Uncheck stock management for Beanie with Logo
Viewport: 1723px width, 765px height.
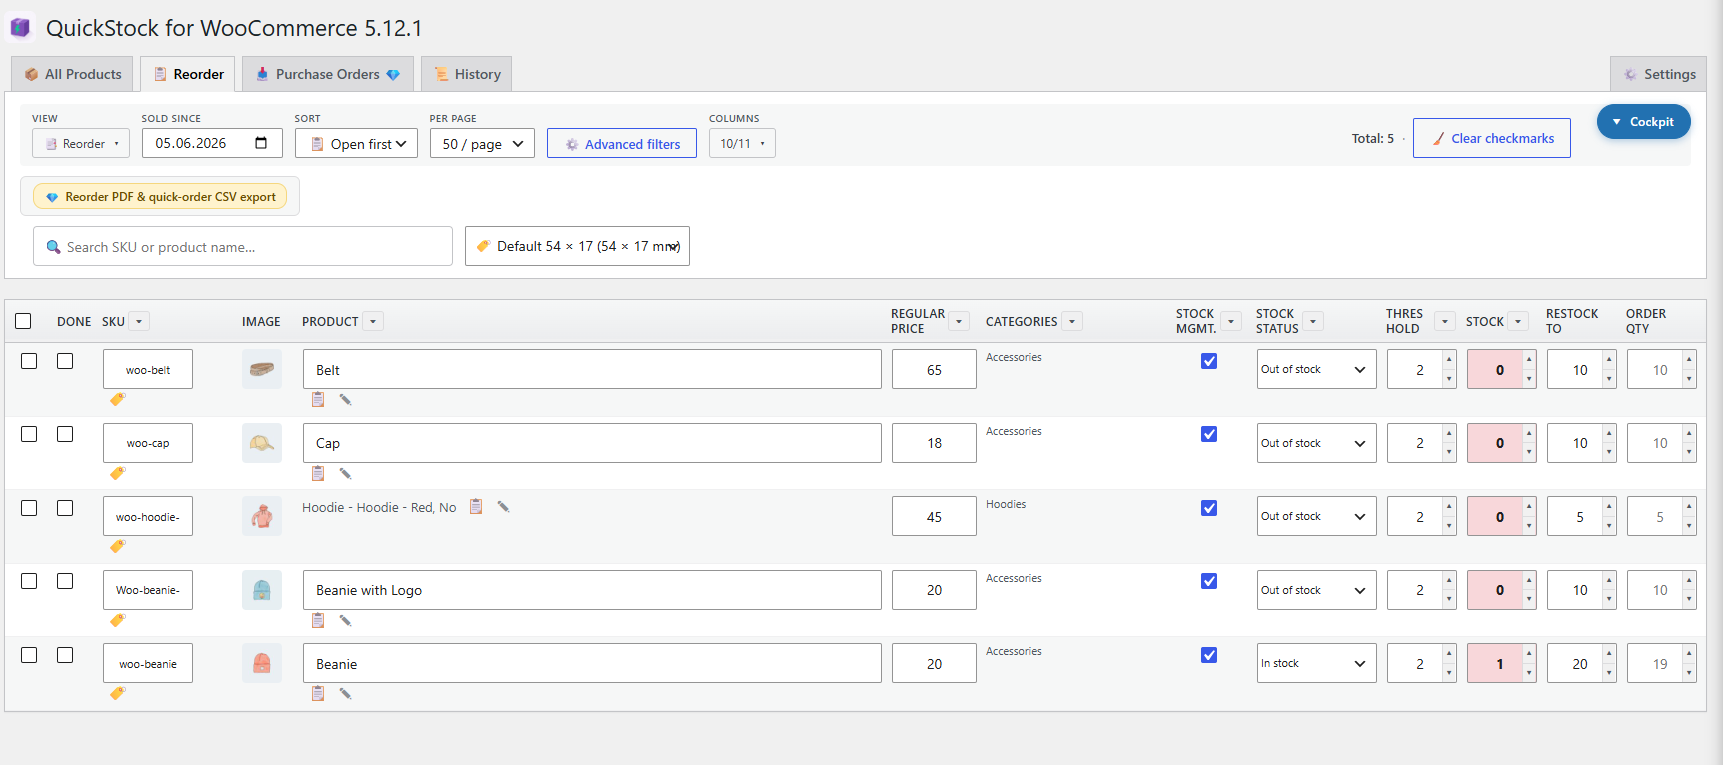coord(1209,581)
